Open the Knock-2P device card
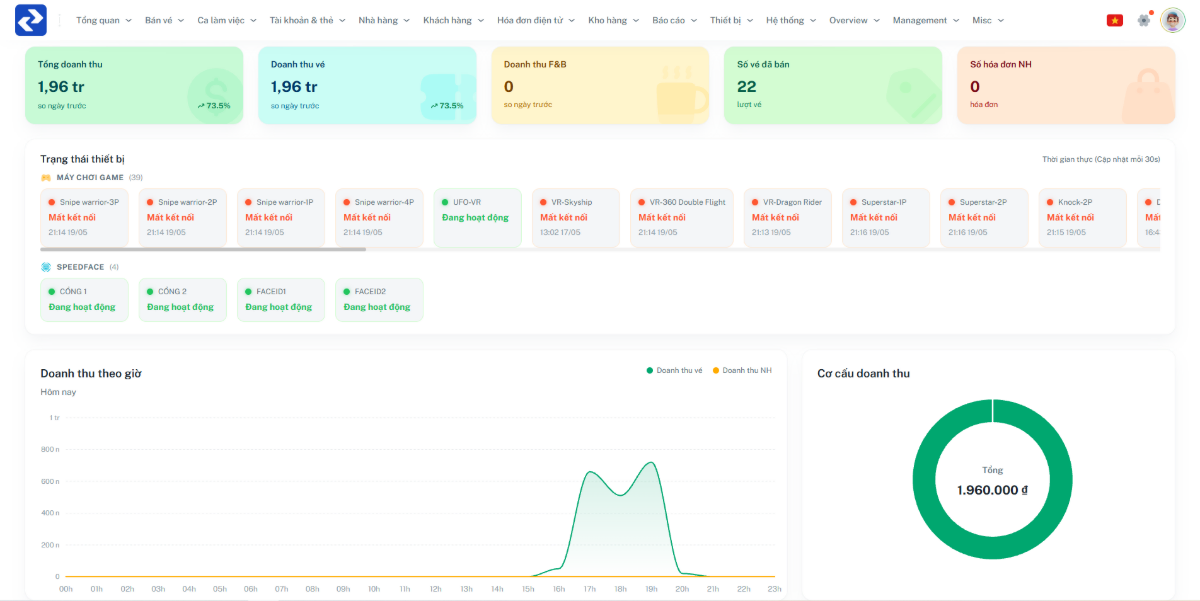 1083,217
